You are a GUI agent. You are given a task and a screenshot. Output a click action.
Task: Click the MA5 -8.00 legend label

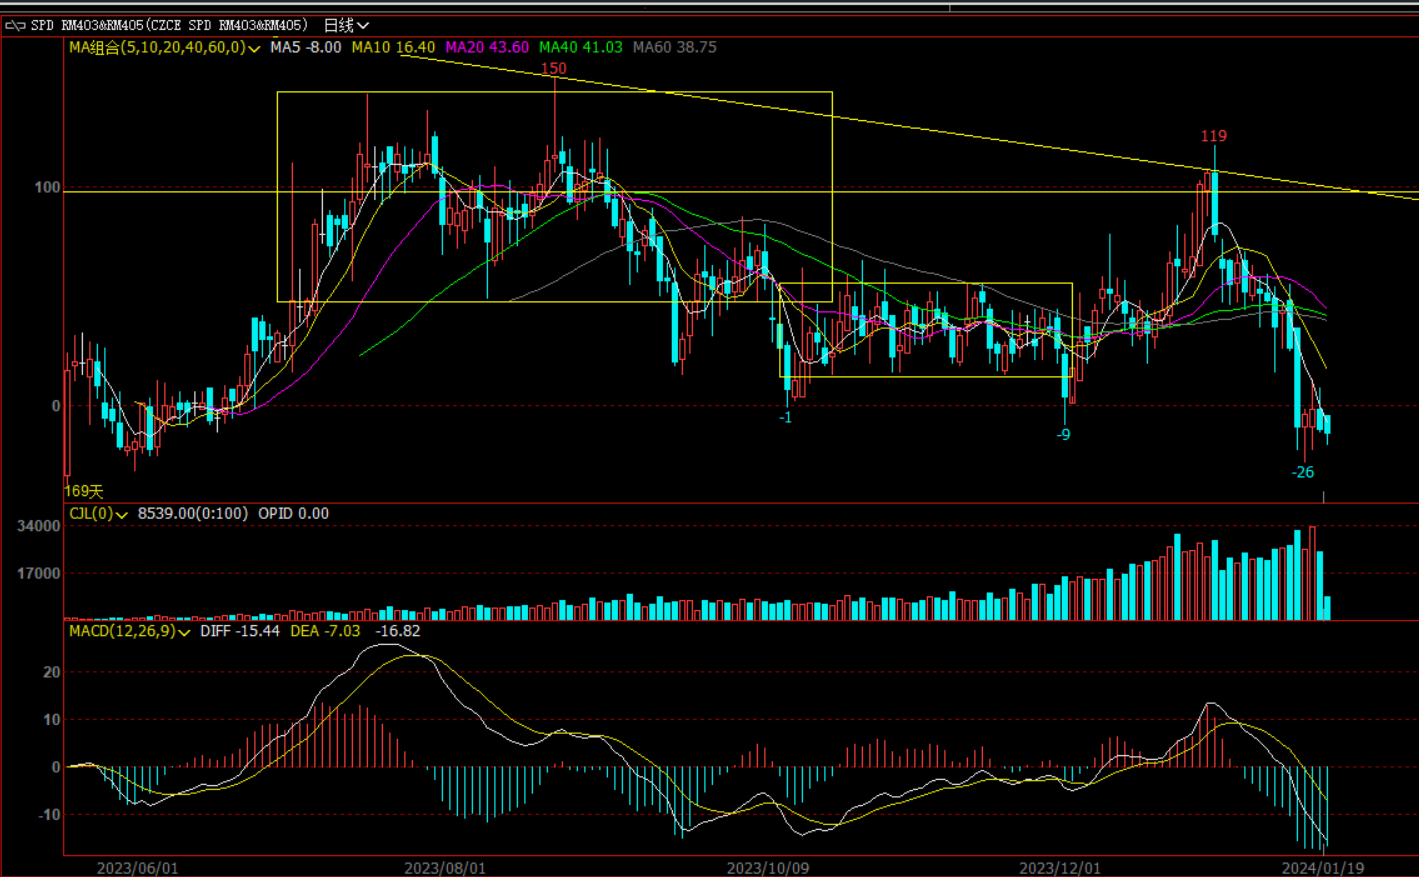pos(305,47)
